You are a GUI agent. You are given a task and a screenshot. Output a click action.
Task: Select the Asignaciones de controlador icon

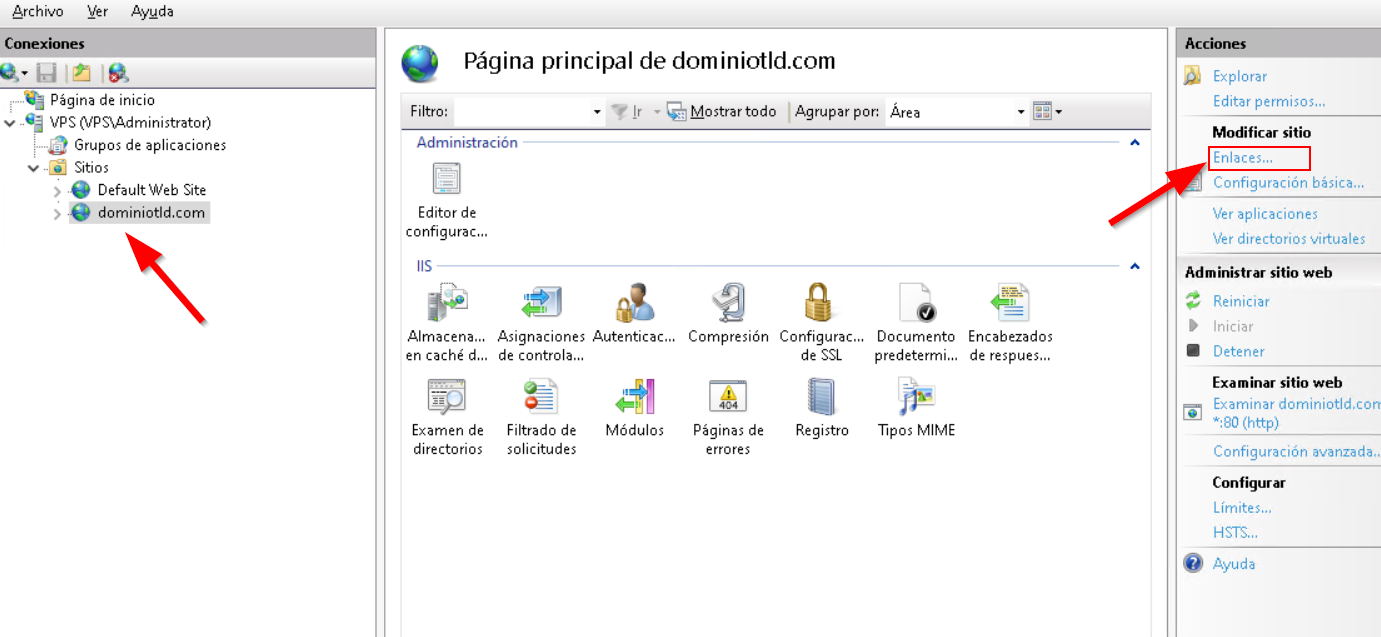541,322
